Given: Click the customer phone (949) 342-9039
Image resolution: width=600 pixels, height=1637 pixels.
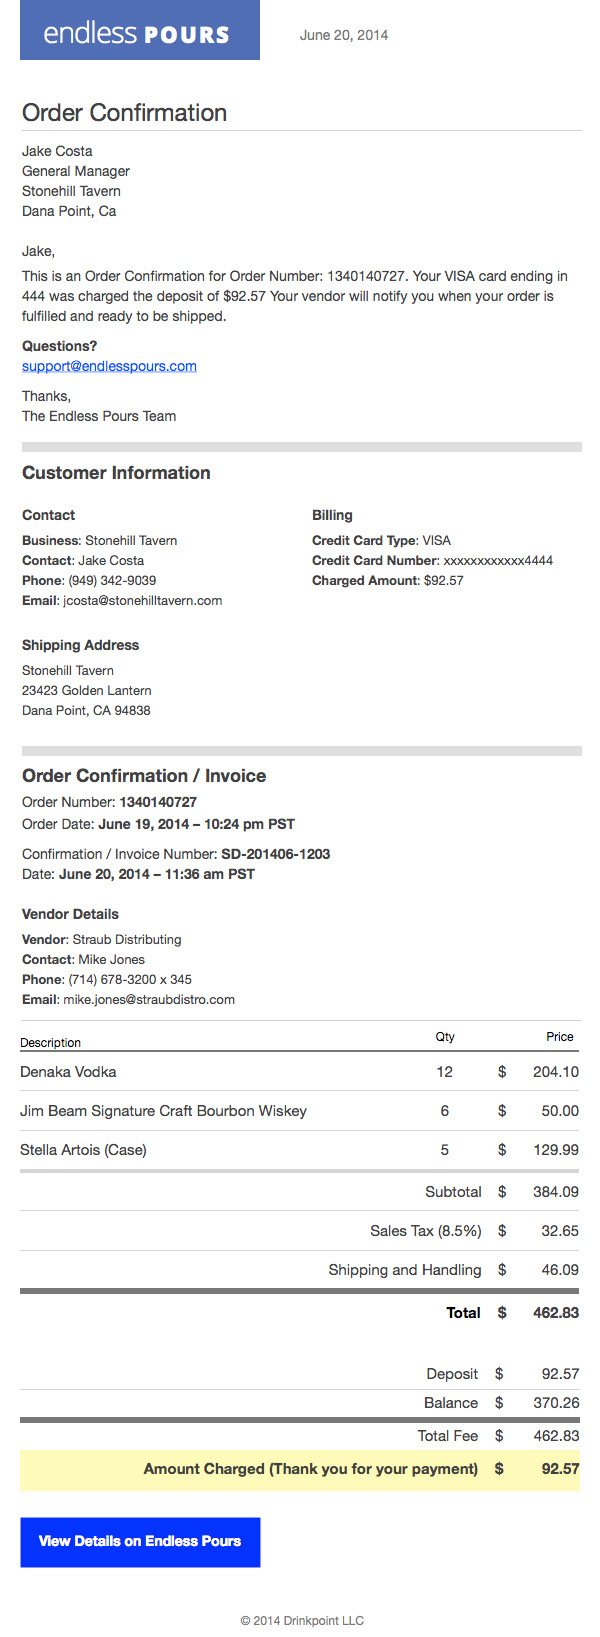Looking at the screenshot, I should coord(112,581).
